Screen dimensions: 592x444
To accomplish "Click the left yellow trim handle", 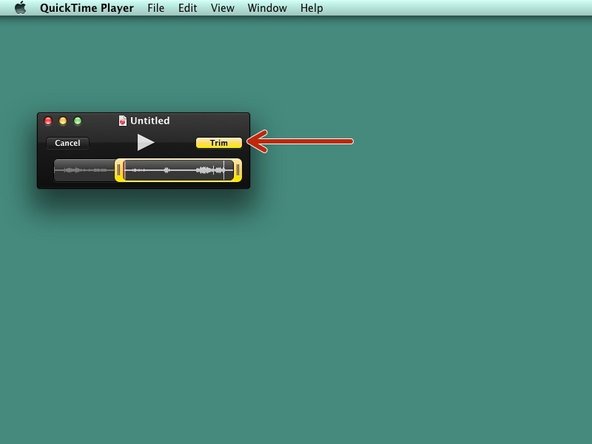I will (x=119, y=170).
